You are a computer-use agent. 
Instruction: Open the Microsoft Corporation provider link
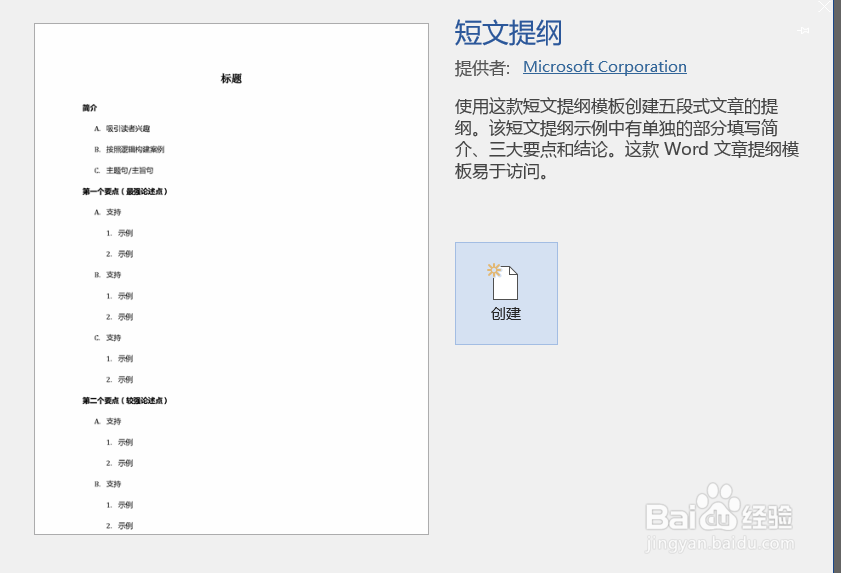tap(604, 67)
